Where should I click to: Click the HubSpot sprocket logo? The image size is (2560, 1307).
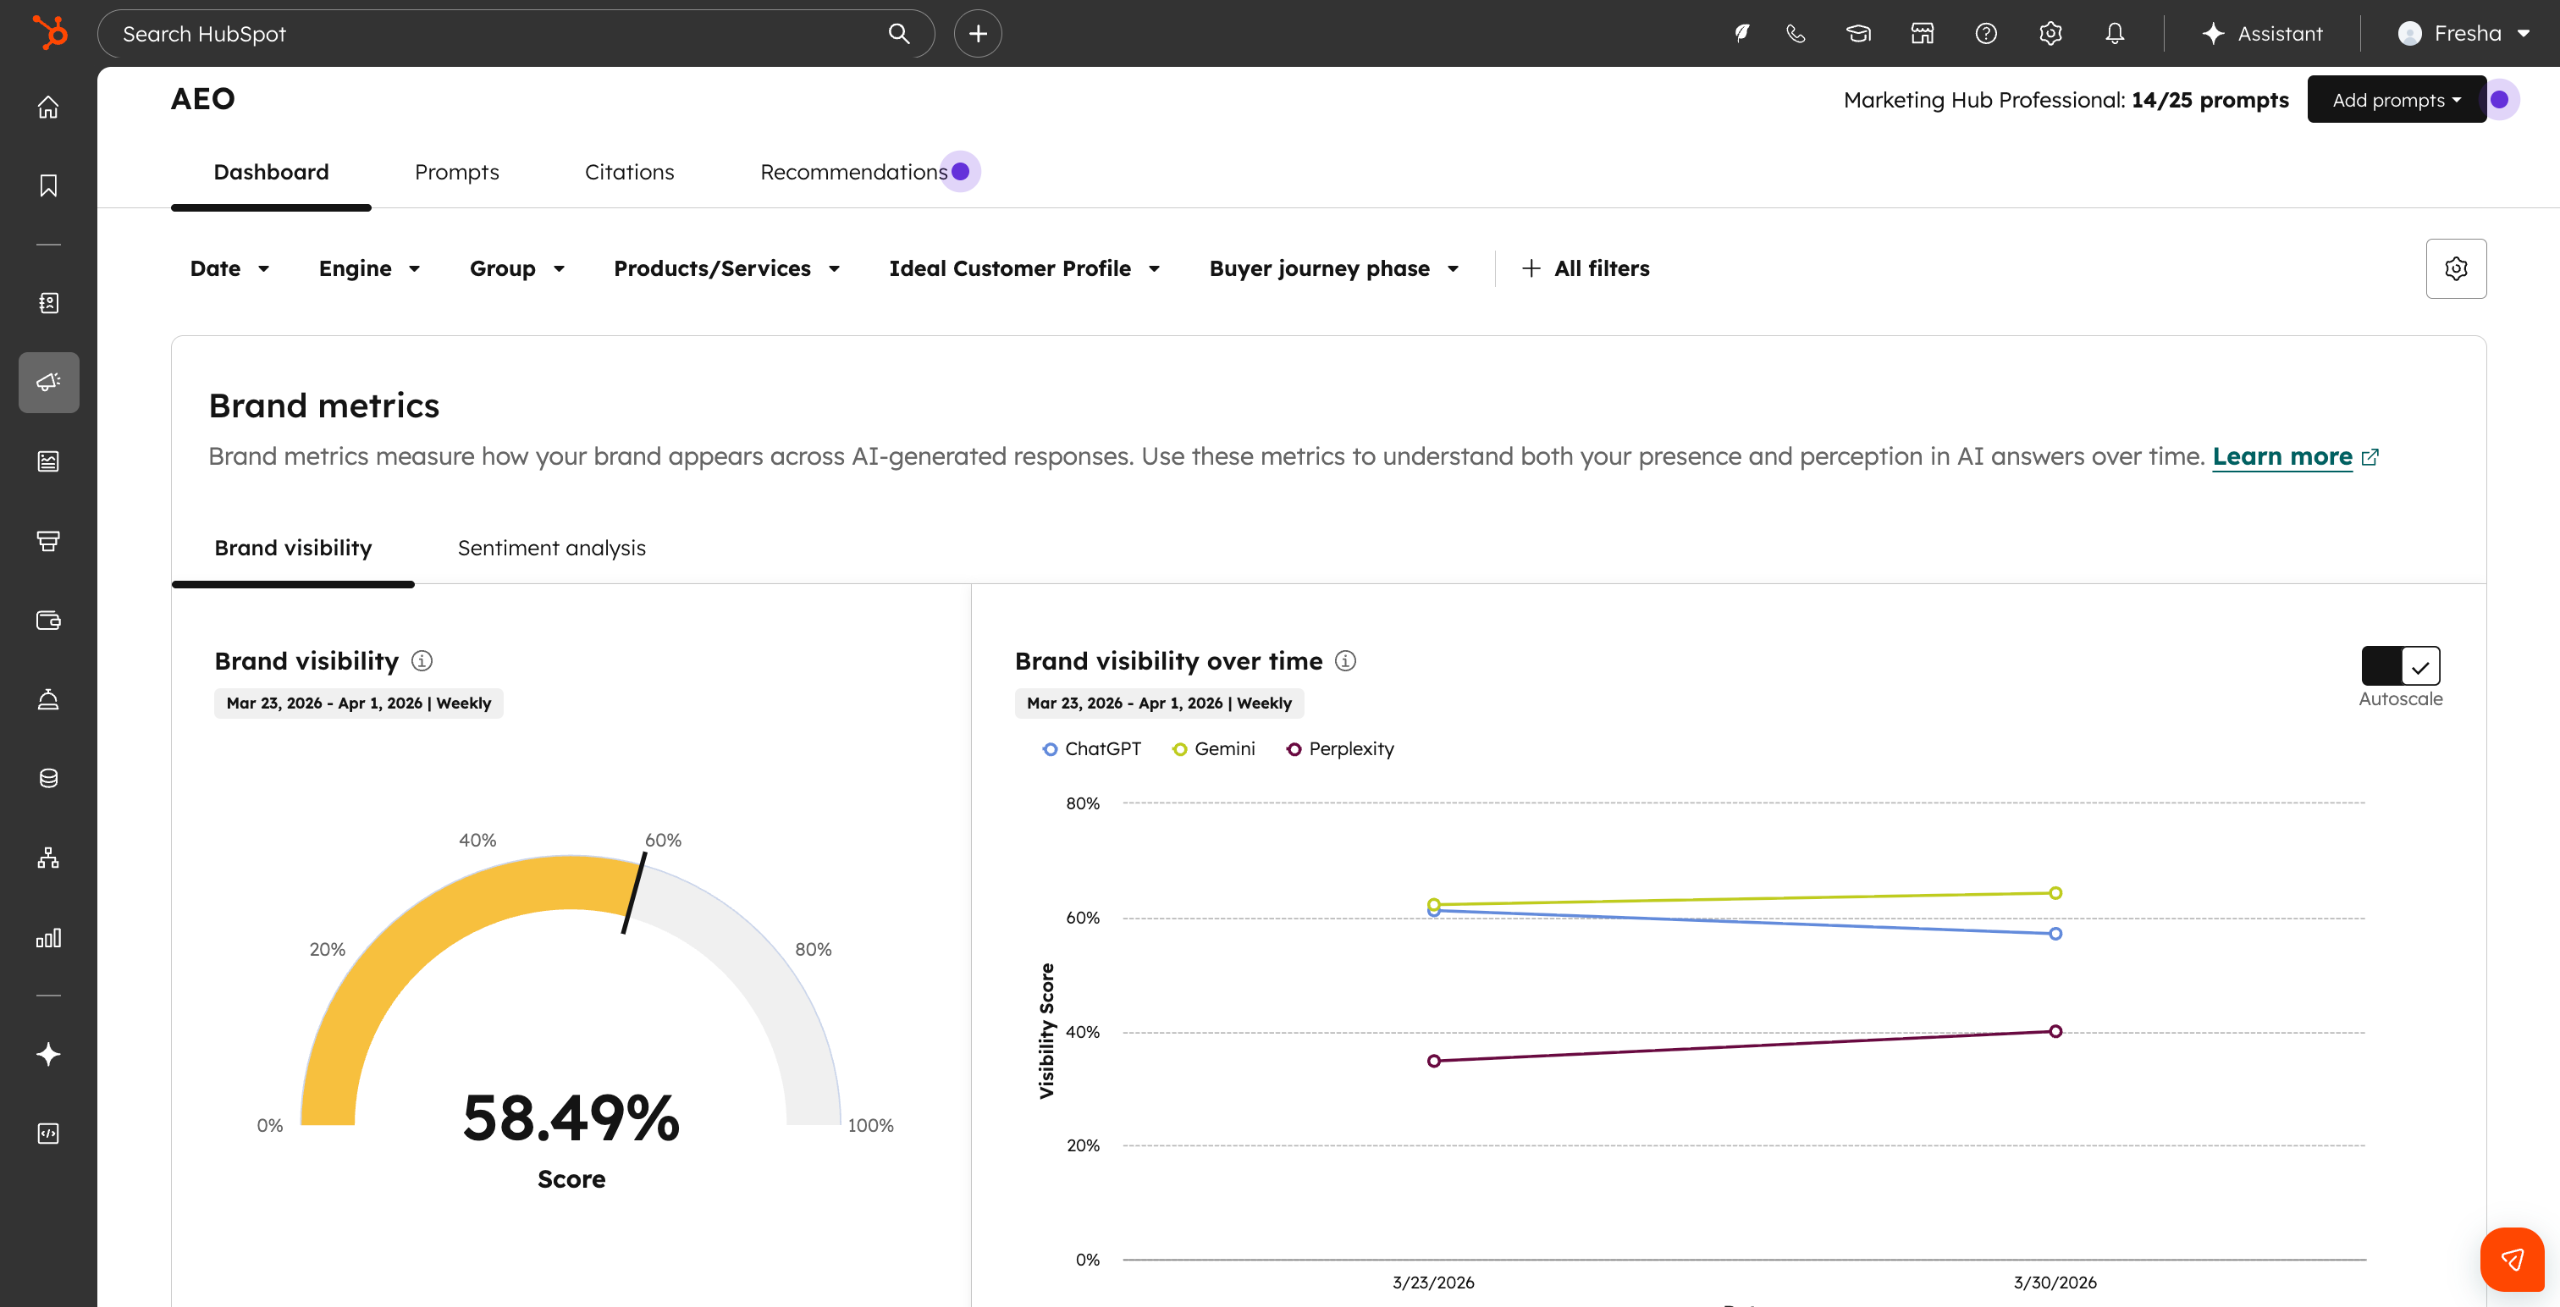click(x=49, y=33)
